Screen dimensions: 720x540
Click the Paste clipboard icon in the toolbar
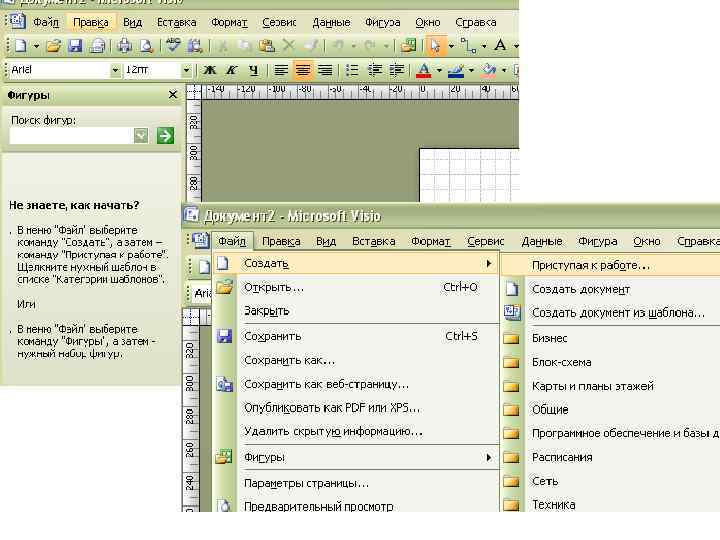(x=266, y=45)
